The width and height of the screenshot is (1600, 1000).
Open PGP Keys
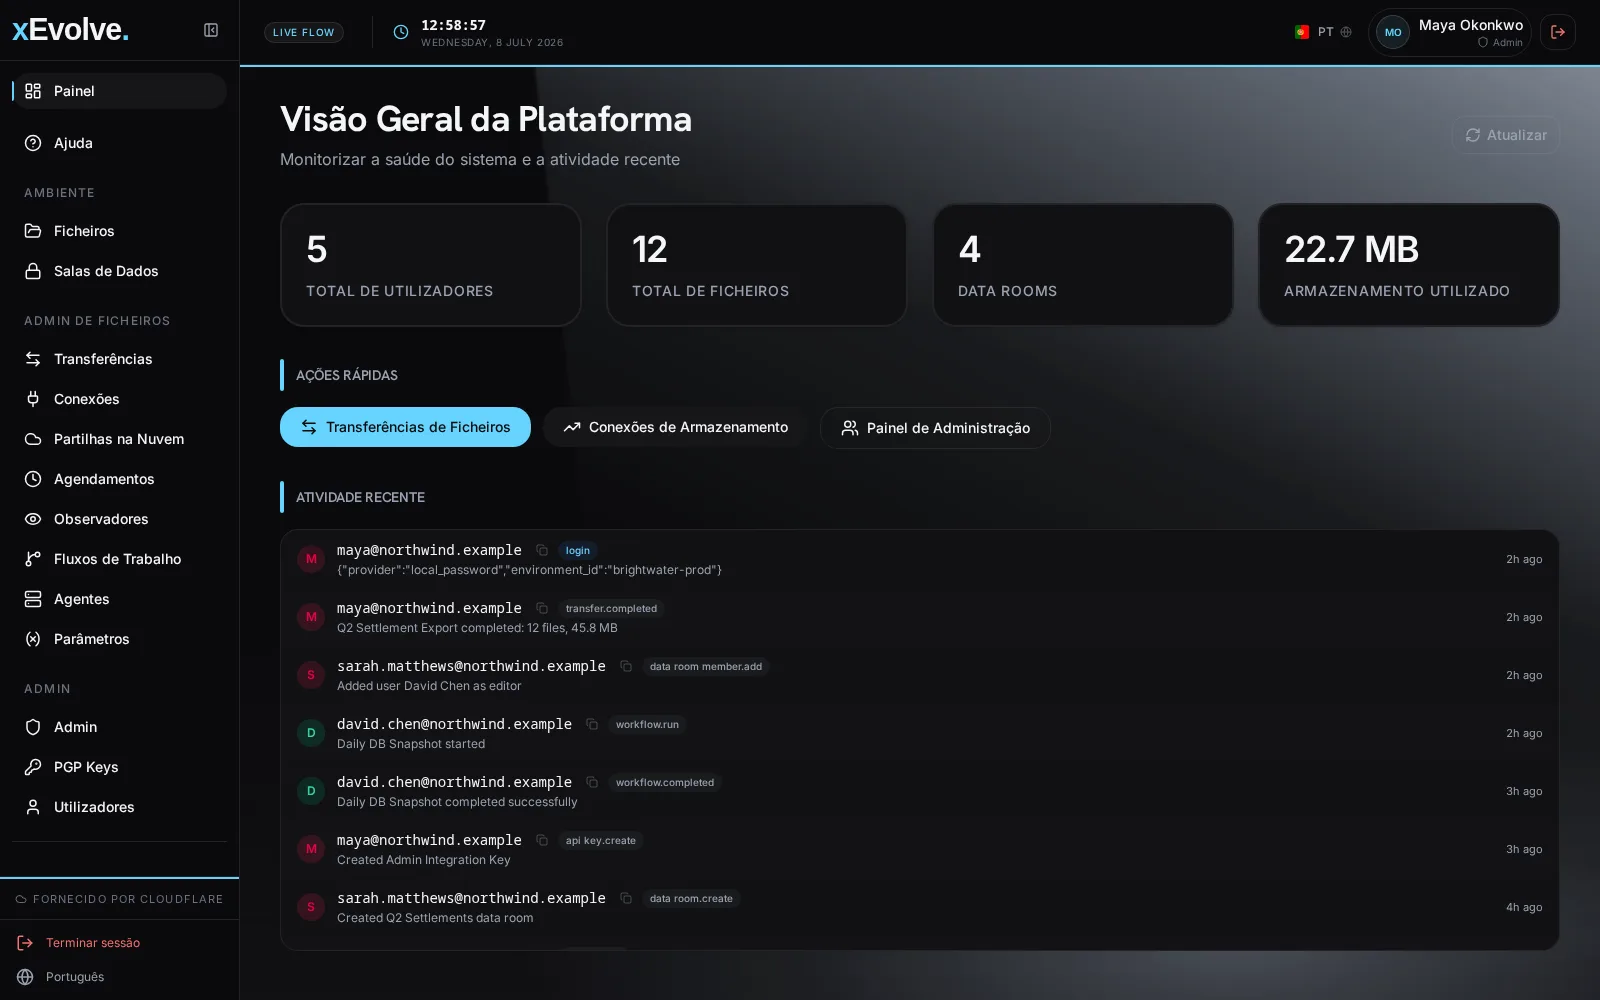(120, 767)
